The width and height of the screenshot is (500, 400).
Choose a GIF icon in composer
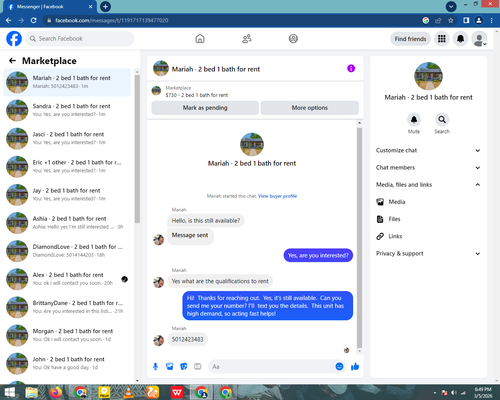point(198,367)
